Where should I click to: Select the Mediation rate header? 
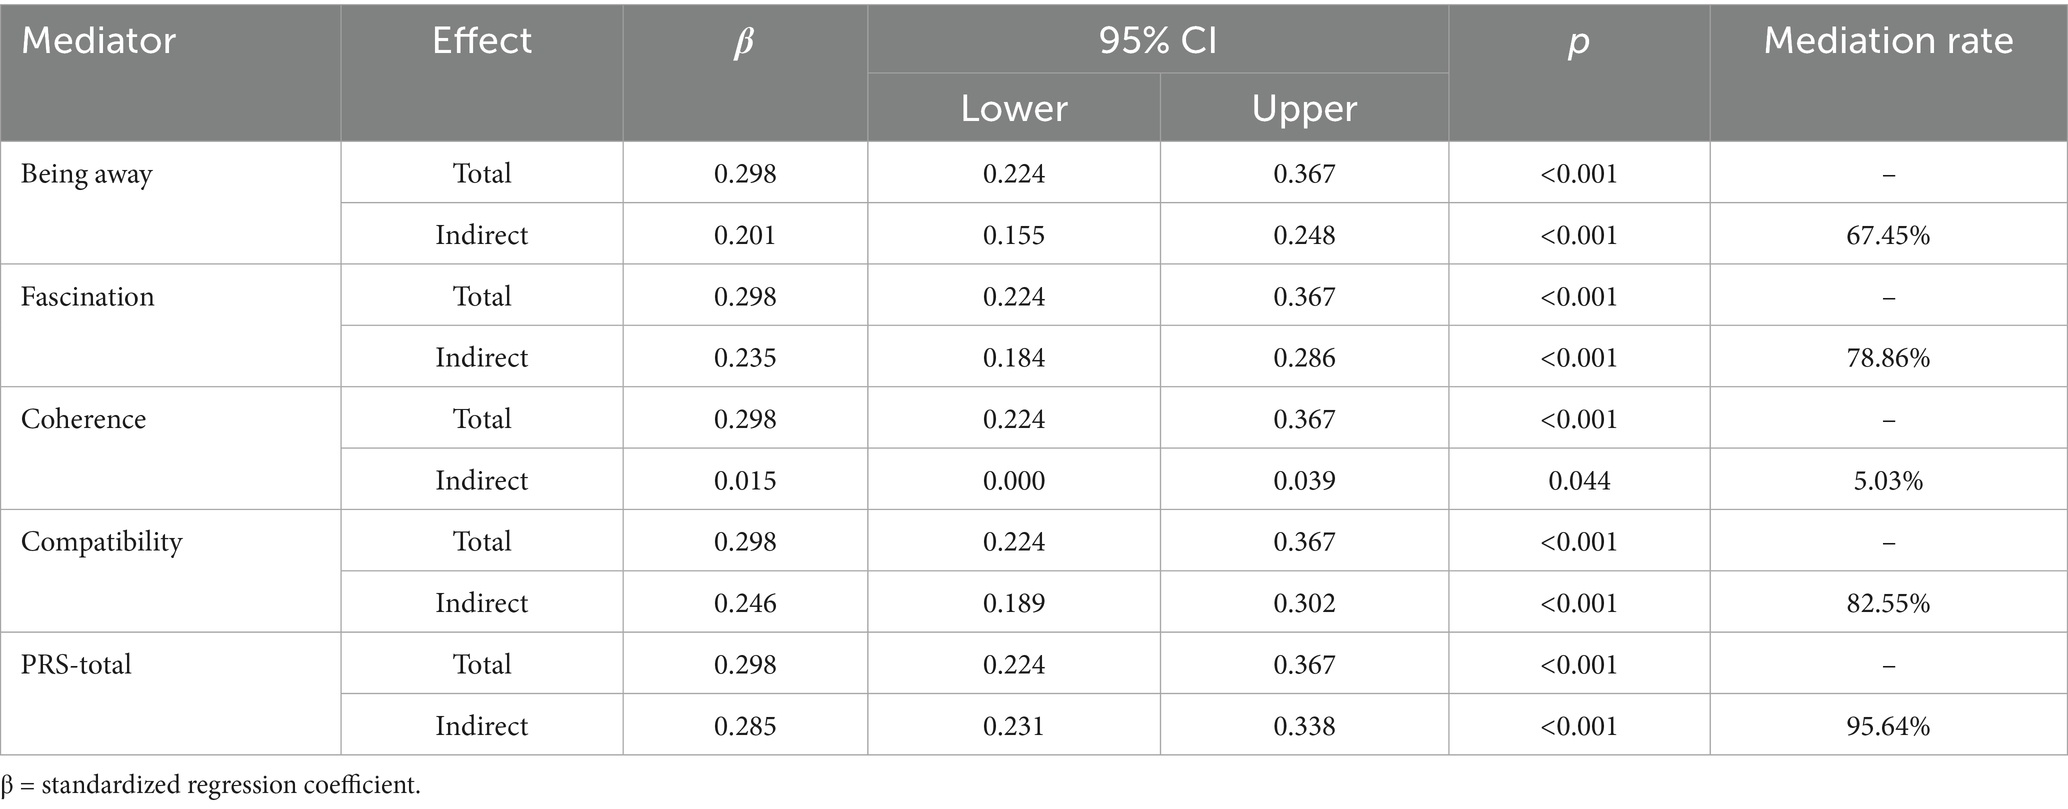pos(1888,41)
